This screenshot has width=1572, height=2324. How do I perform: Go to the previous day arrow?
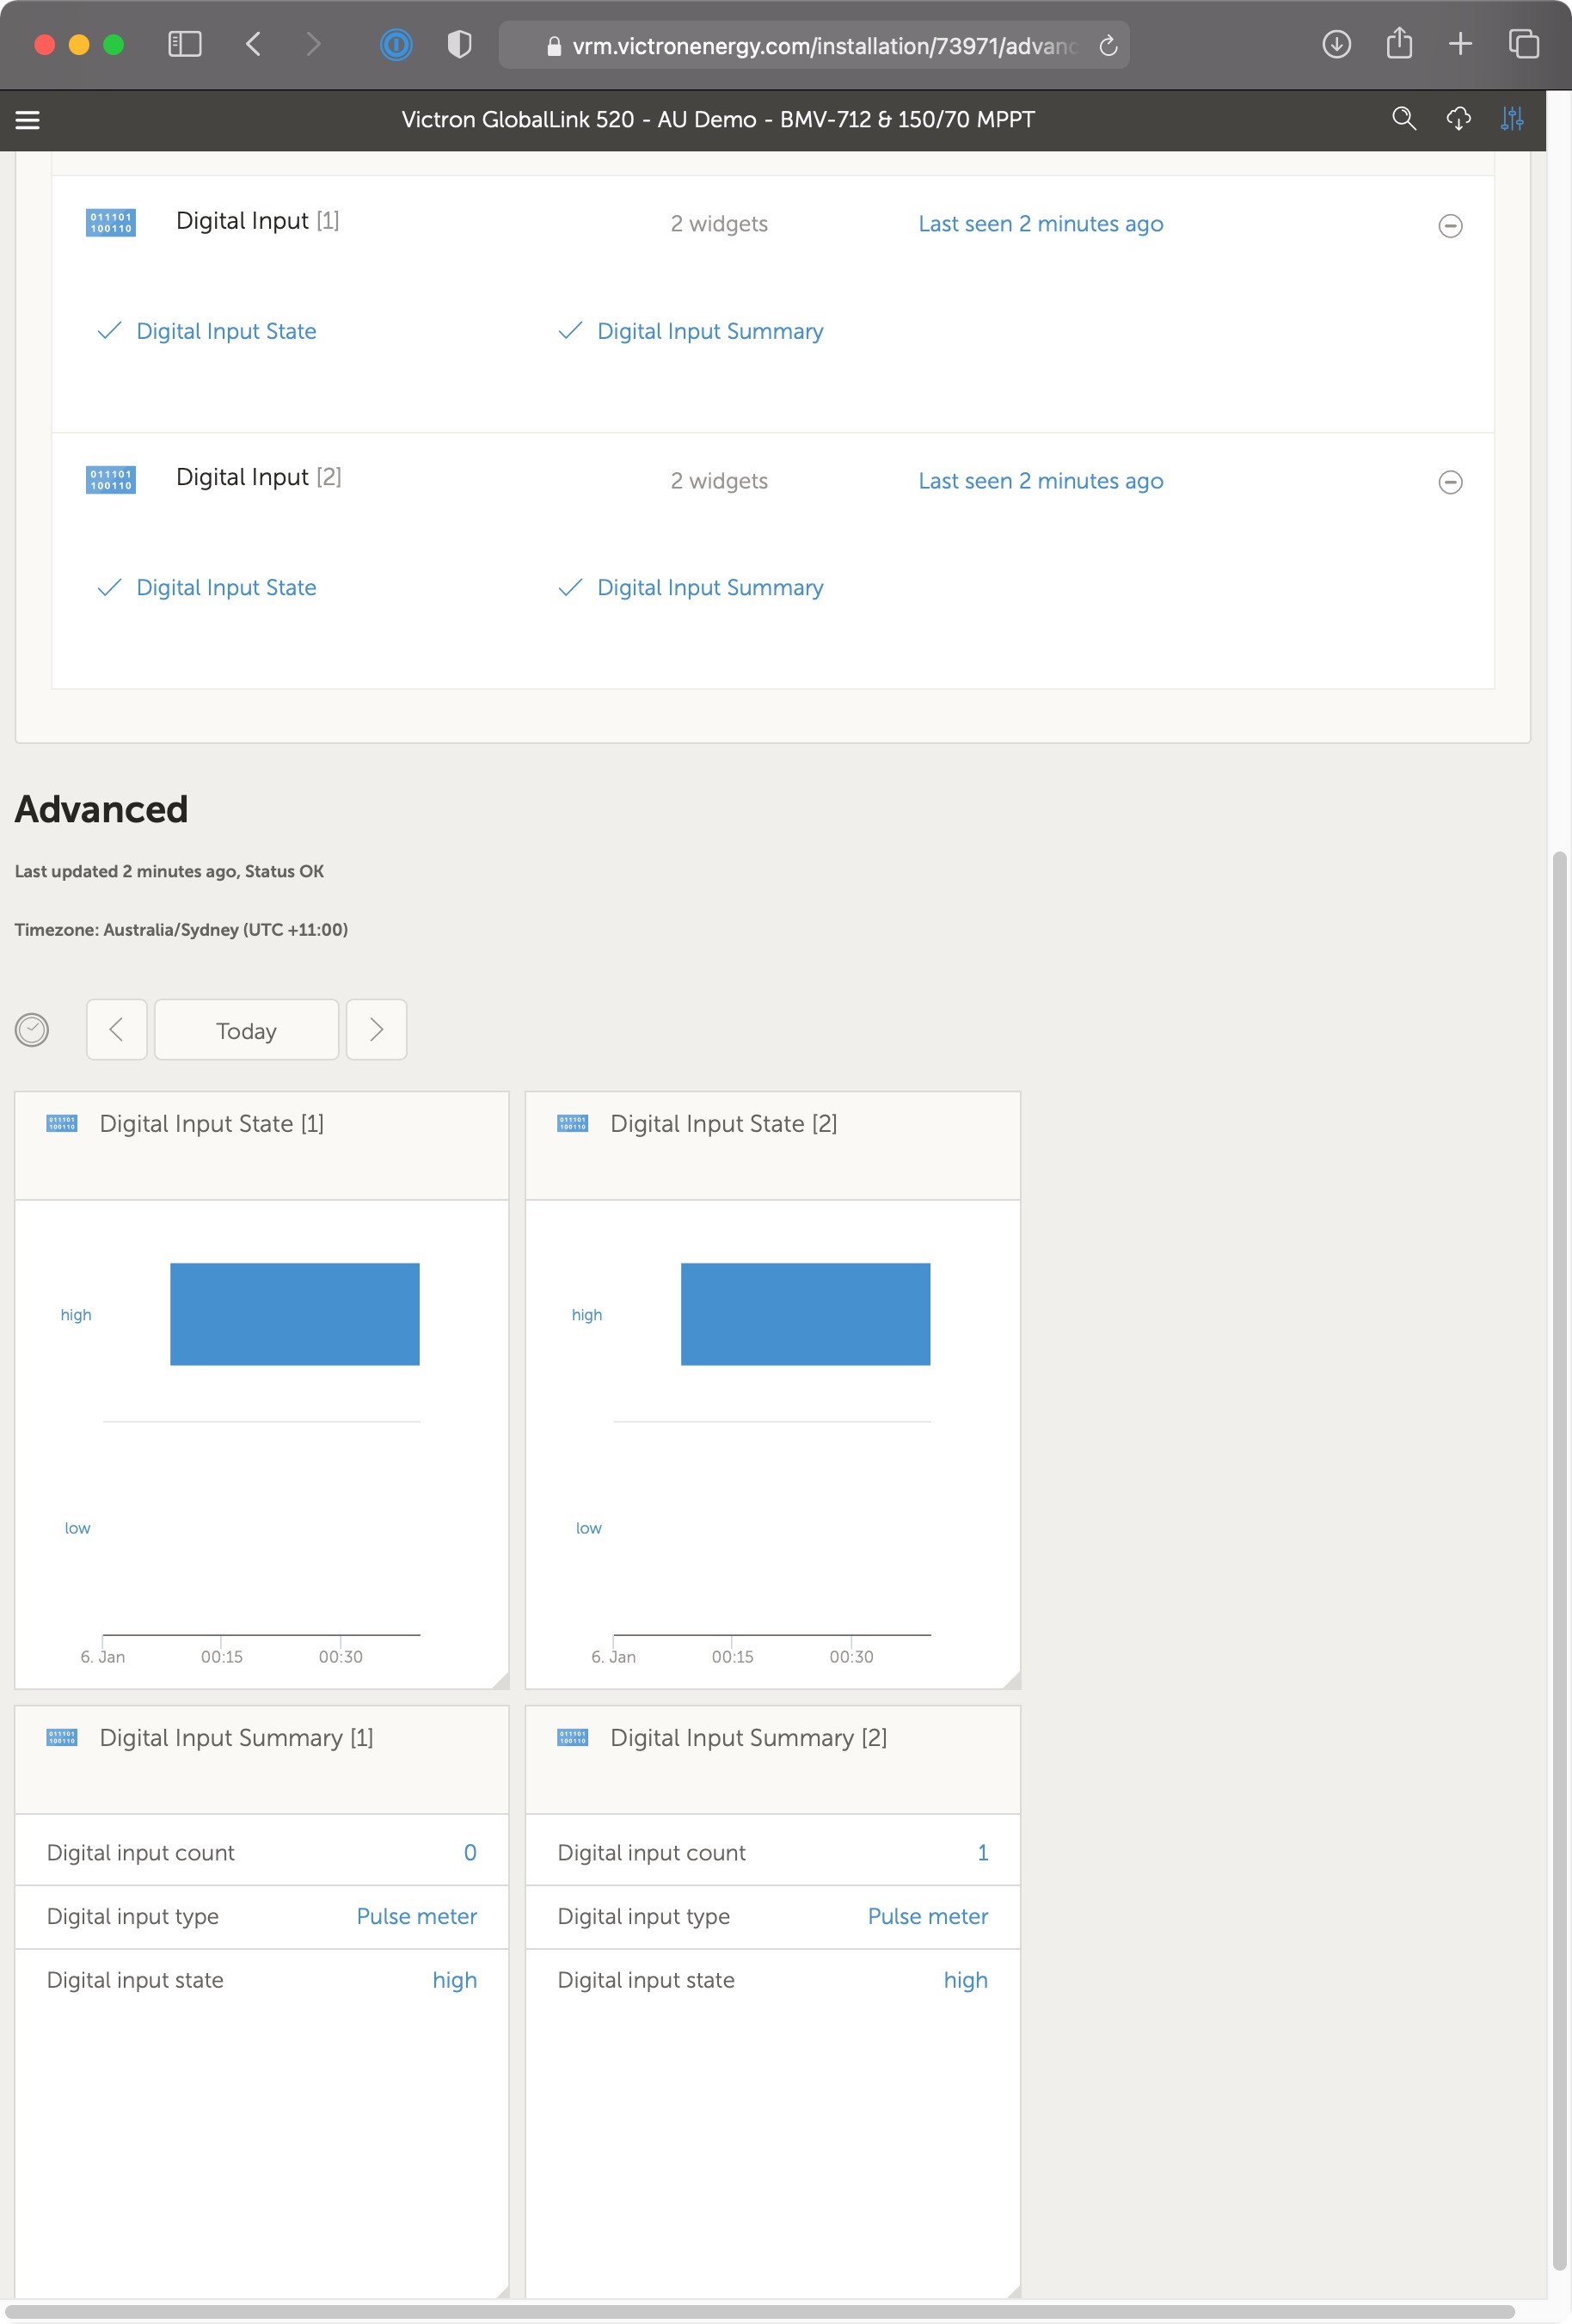click(x=116, y=1029)
